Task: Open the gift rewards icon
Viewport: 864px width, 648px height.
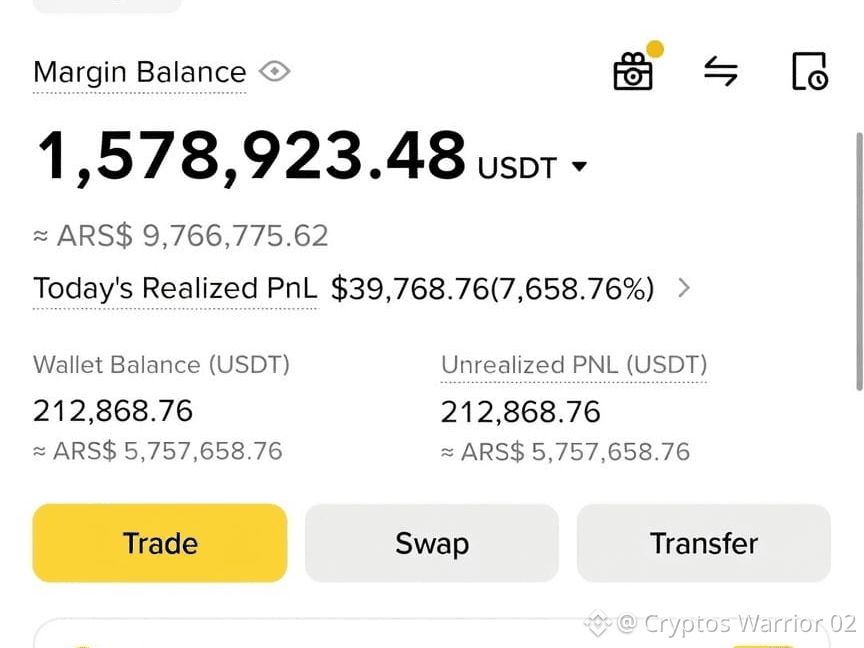Action: [633, 72]
